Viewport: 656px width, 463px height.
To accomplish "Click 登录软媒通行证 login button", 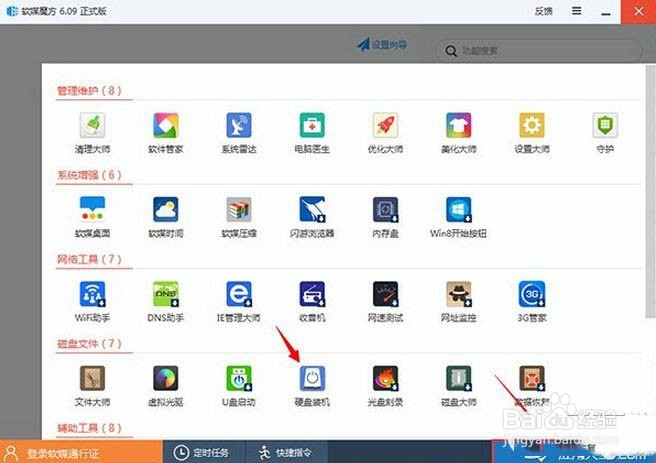I will pyautogui.click(x=81, y=452).
